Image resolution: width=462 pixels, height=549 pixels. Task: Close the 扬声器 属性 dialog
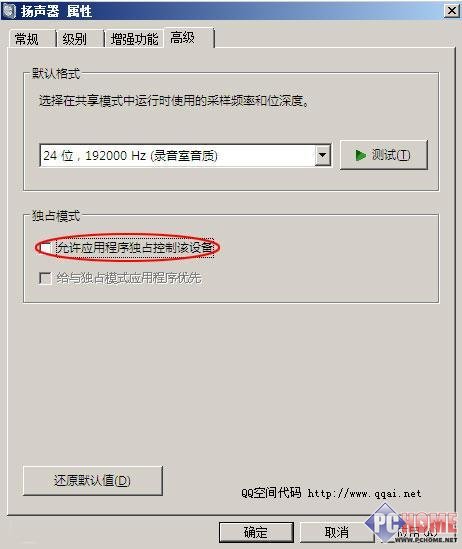point(451,11)
